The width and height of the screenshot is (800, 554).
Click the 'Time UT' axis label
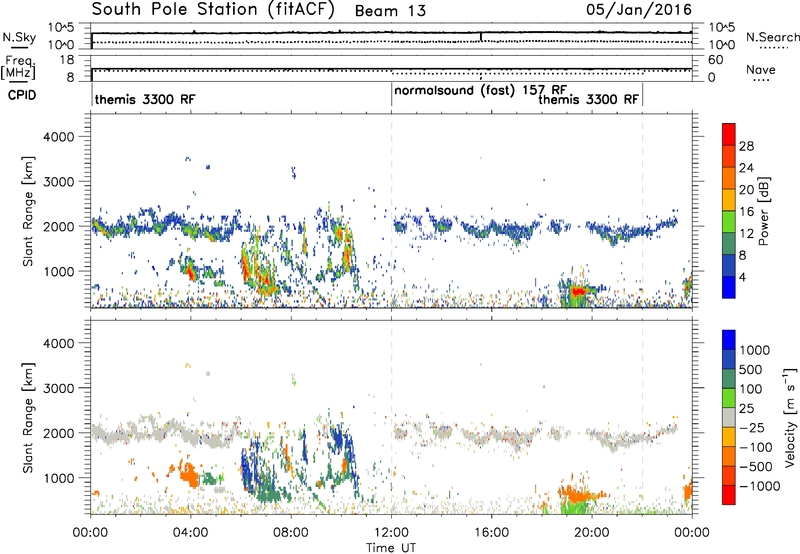point(391,548)
